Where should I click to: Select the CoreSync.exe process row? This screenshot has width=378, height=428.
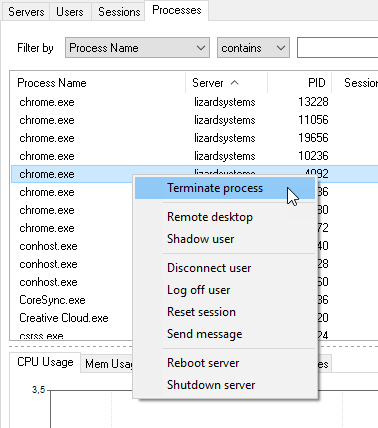[72, 300]
